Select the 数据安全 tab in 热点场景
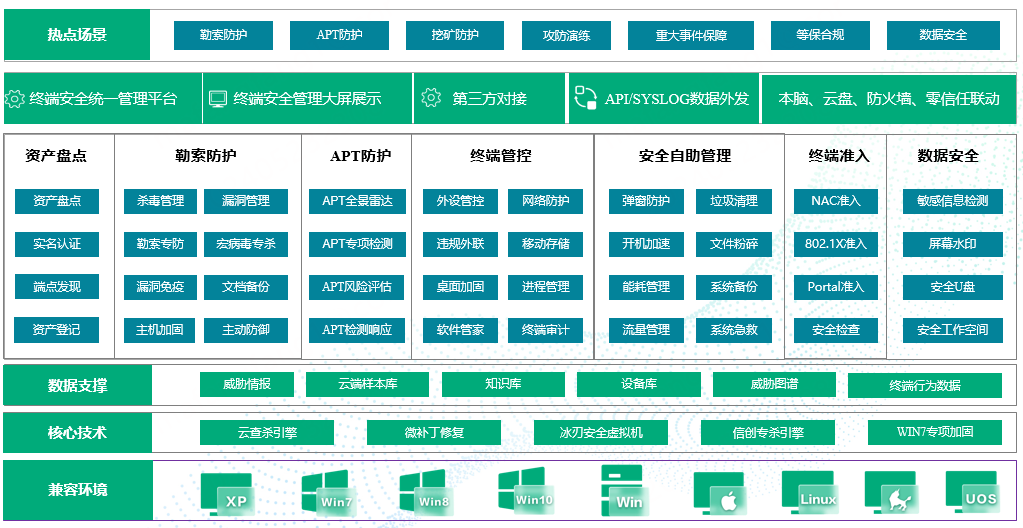This screenshot has width=1023, height=528. click(x=943, y=35)
